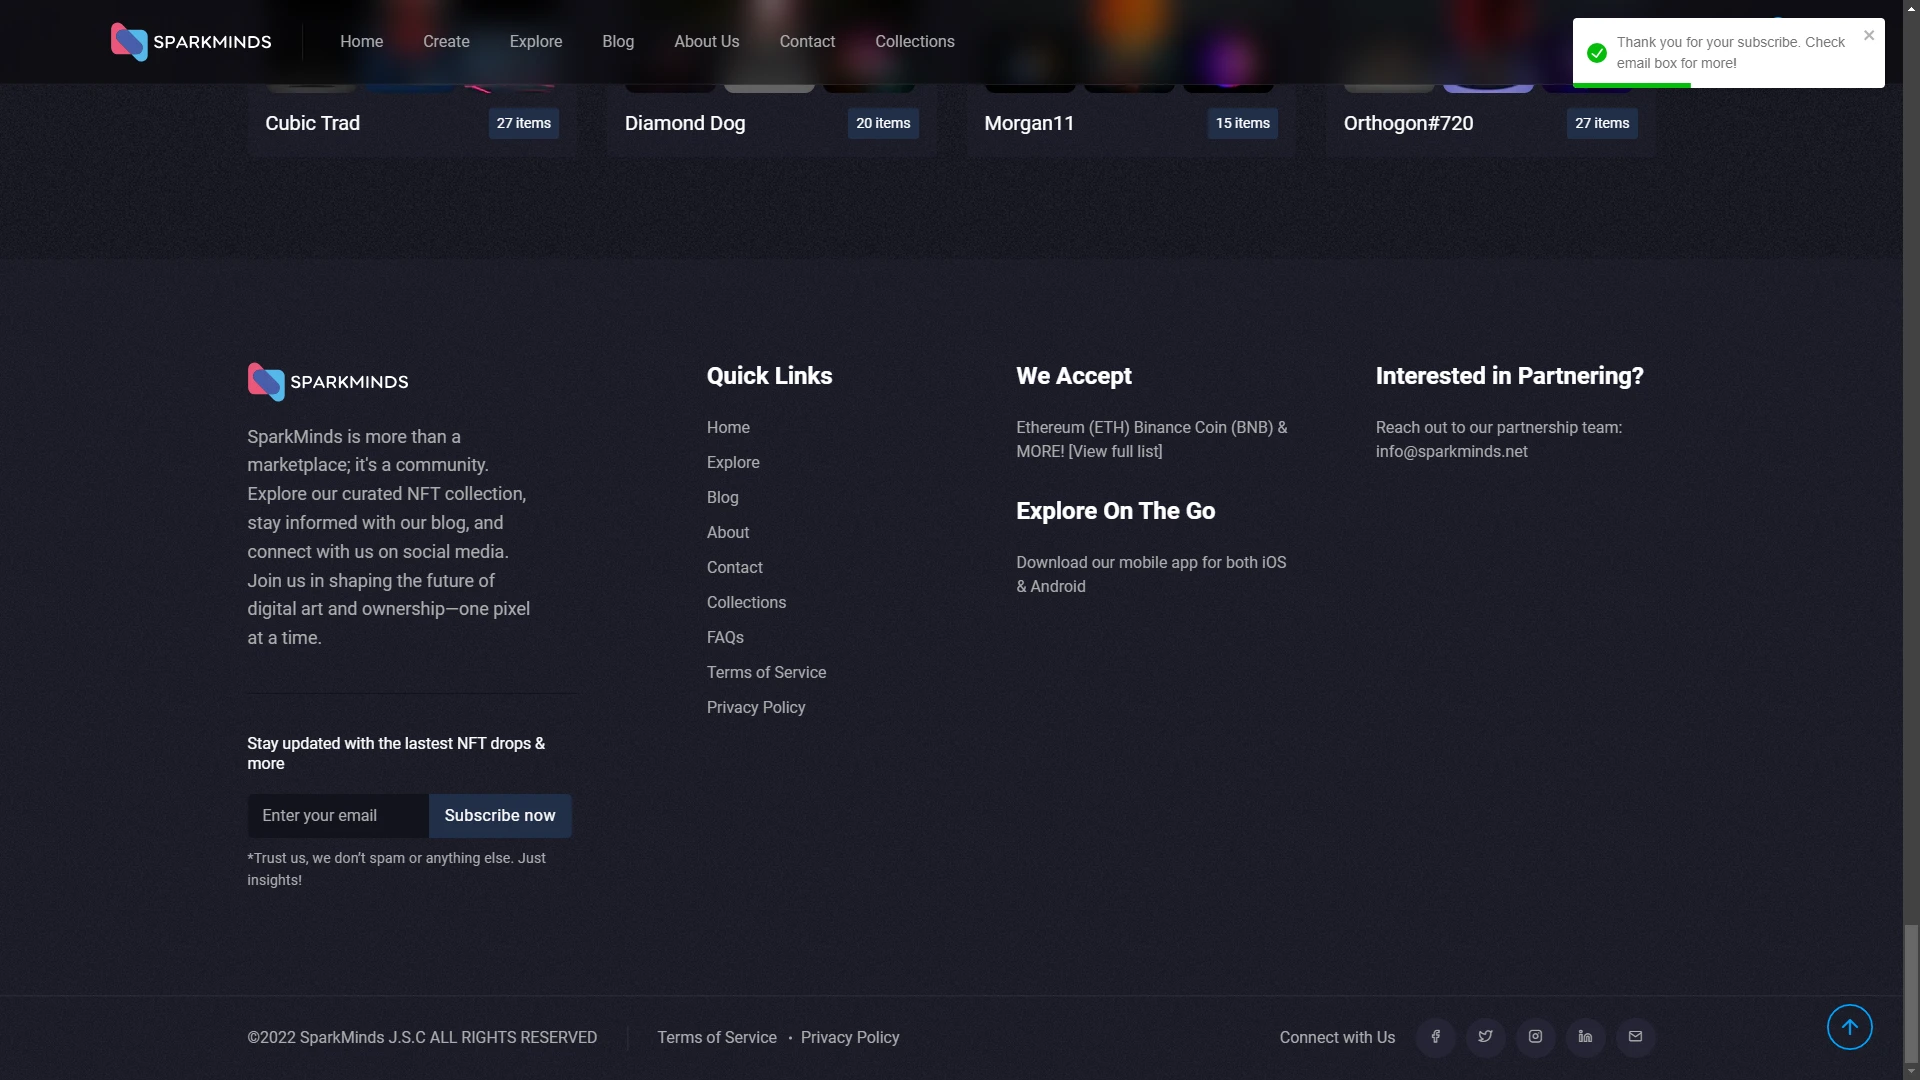Viewport: 1920px width, 1080px height.
Task: Click the View full list link
Action: point(1115,451)
